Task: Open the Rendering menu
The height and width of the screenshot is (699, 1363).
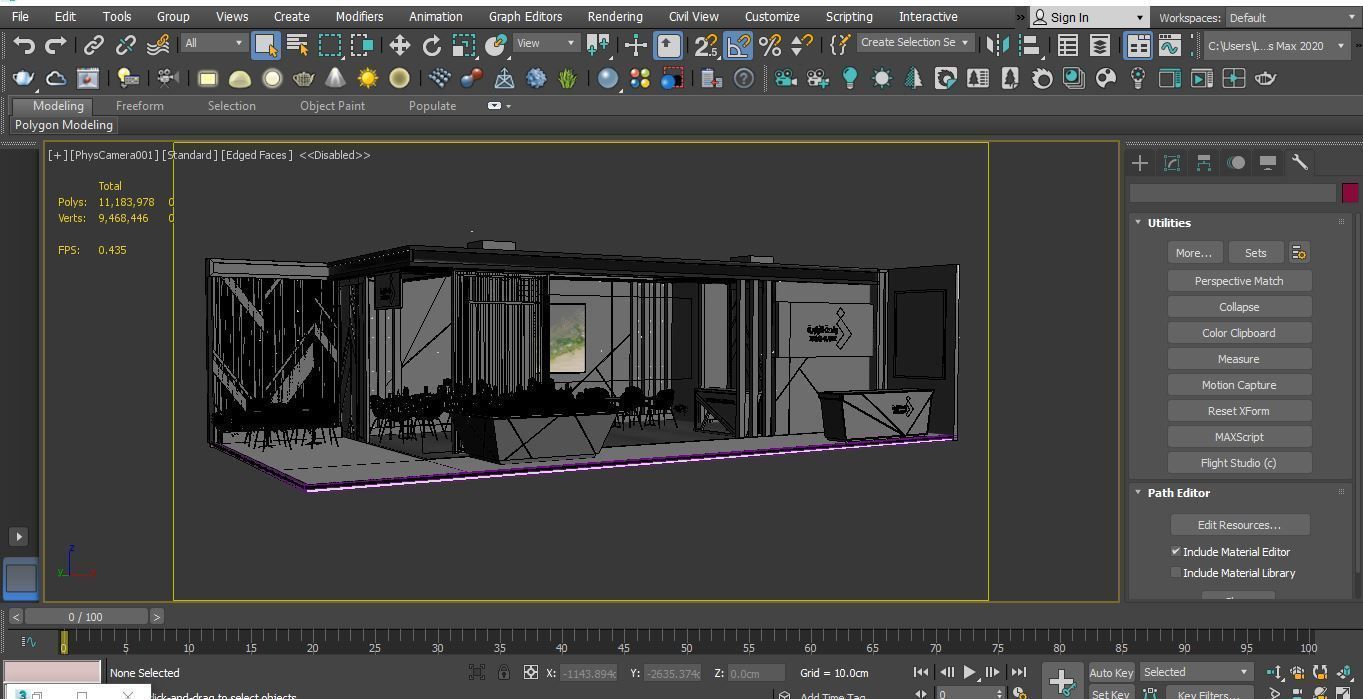Action: (x=615, y=17)
